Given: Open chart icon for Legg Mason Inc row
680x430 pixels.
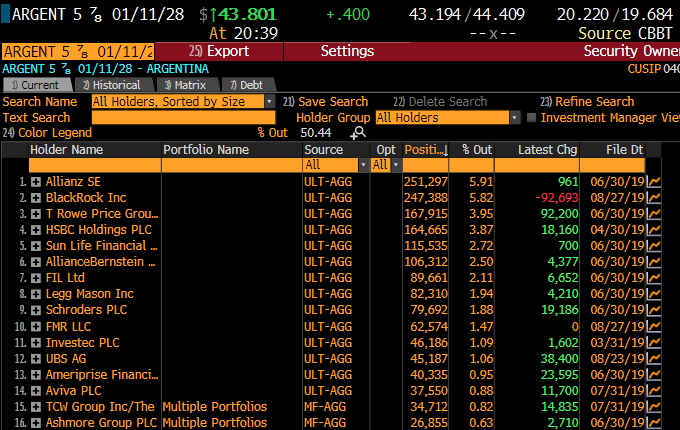Looking at the screenshot, I should tap(654, 294).
